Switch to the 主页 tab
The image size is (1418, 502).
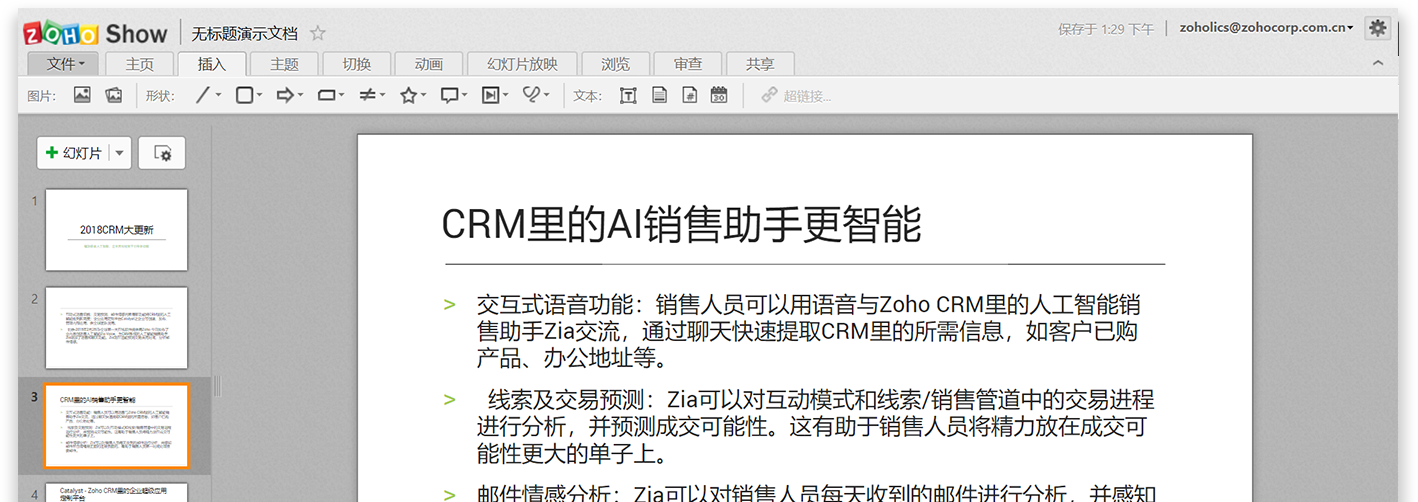coord(140,64)
